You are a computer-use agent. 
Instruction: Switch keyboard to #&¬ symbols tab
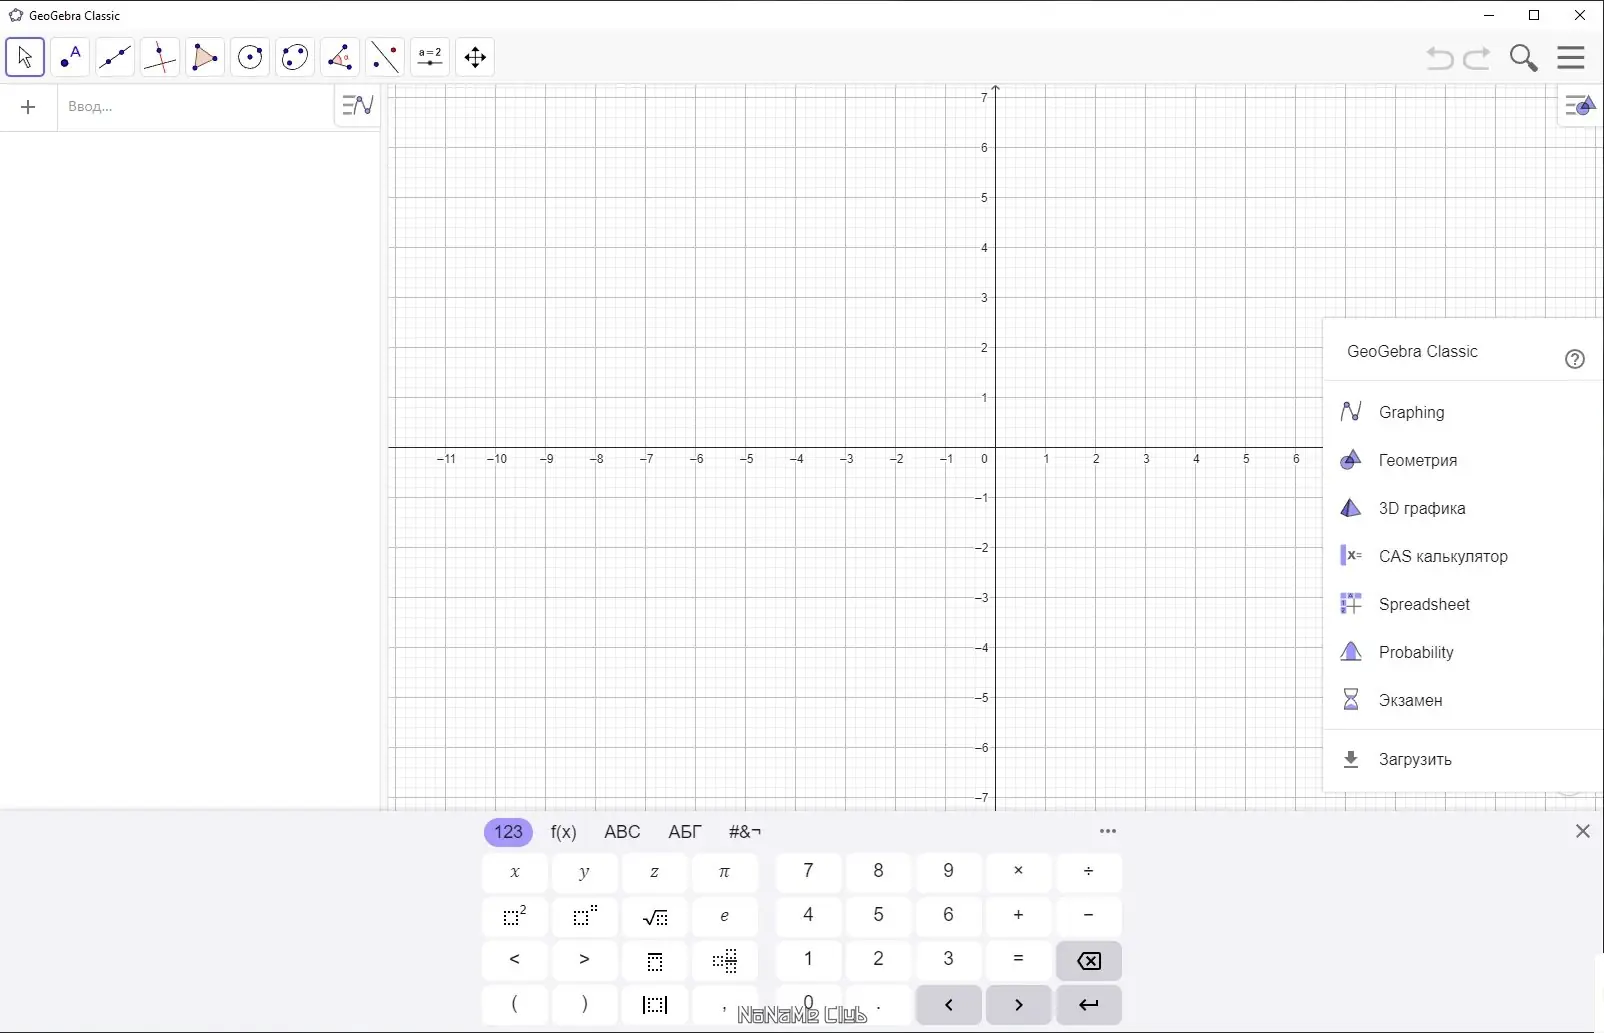745,832
